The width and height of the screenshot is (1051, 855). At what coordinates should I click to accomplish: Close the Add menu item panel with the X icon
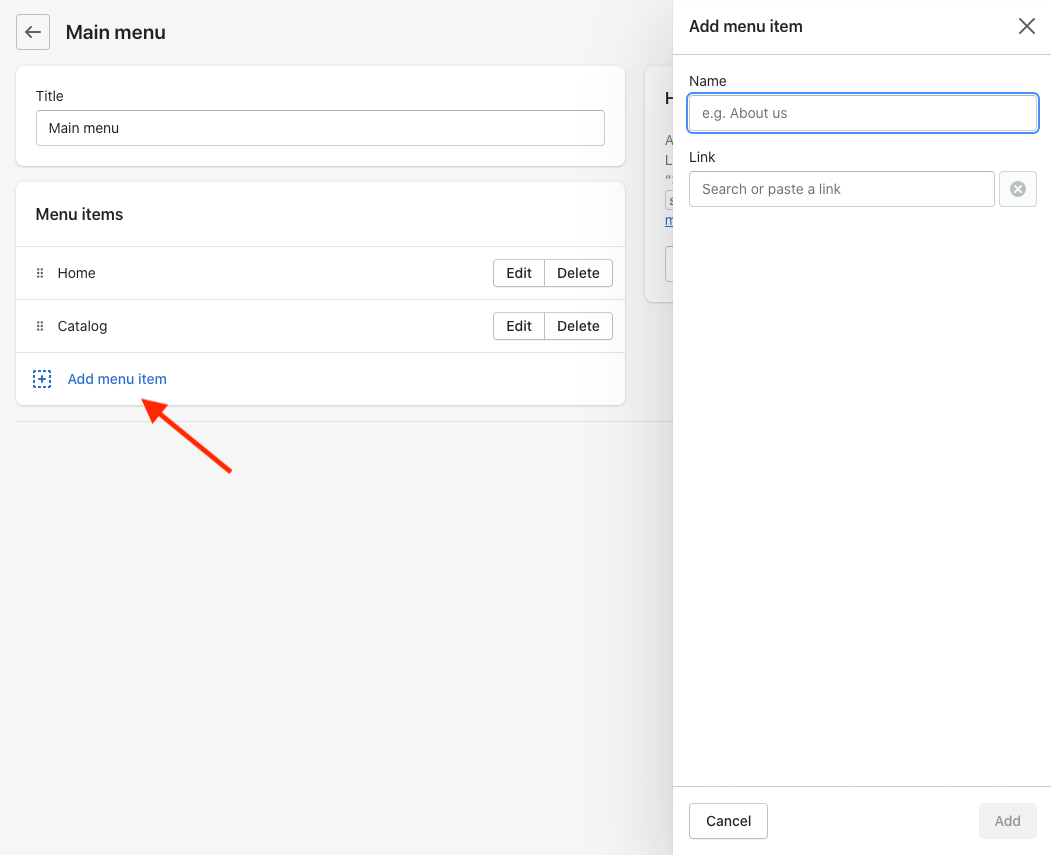[1027, 26]
